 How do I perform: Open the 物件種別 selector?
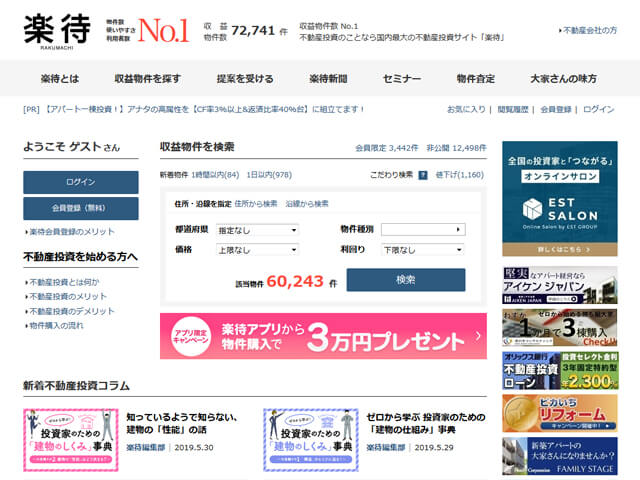click(x=423, y=229)
